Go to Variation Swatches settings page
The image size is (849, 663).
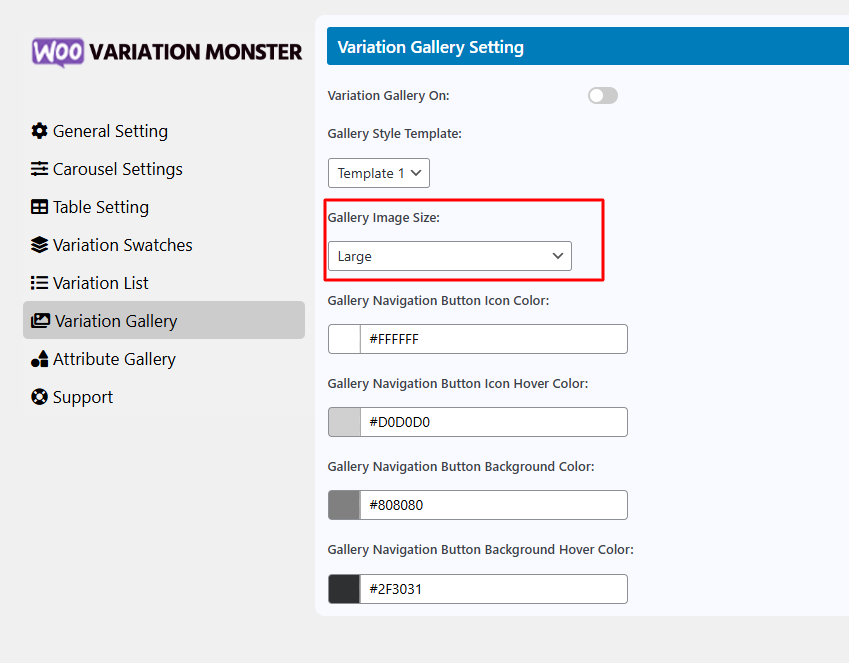pyautogui.click(x=112, y=245)
